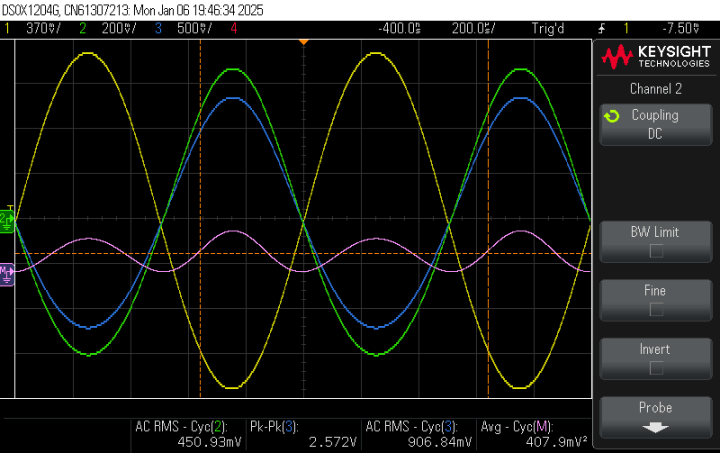Click the Pk-Pk(3) measurement readout
The height and width of the screenshot is (453, 720).
pos(303,434)
